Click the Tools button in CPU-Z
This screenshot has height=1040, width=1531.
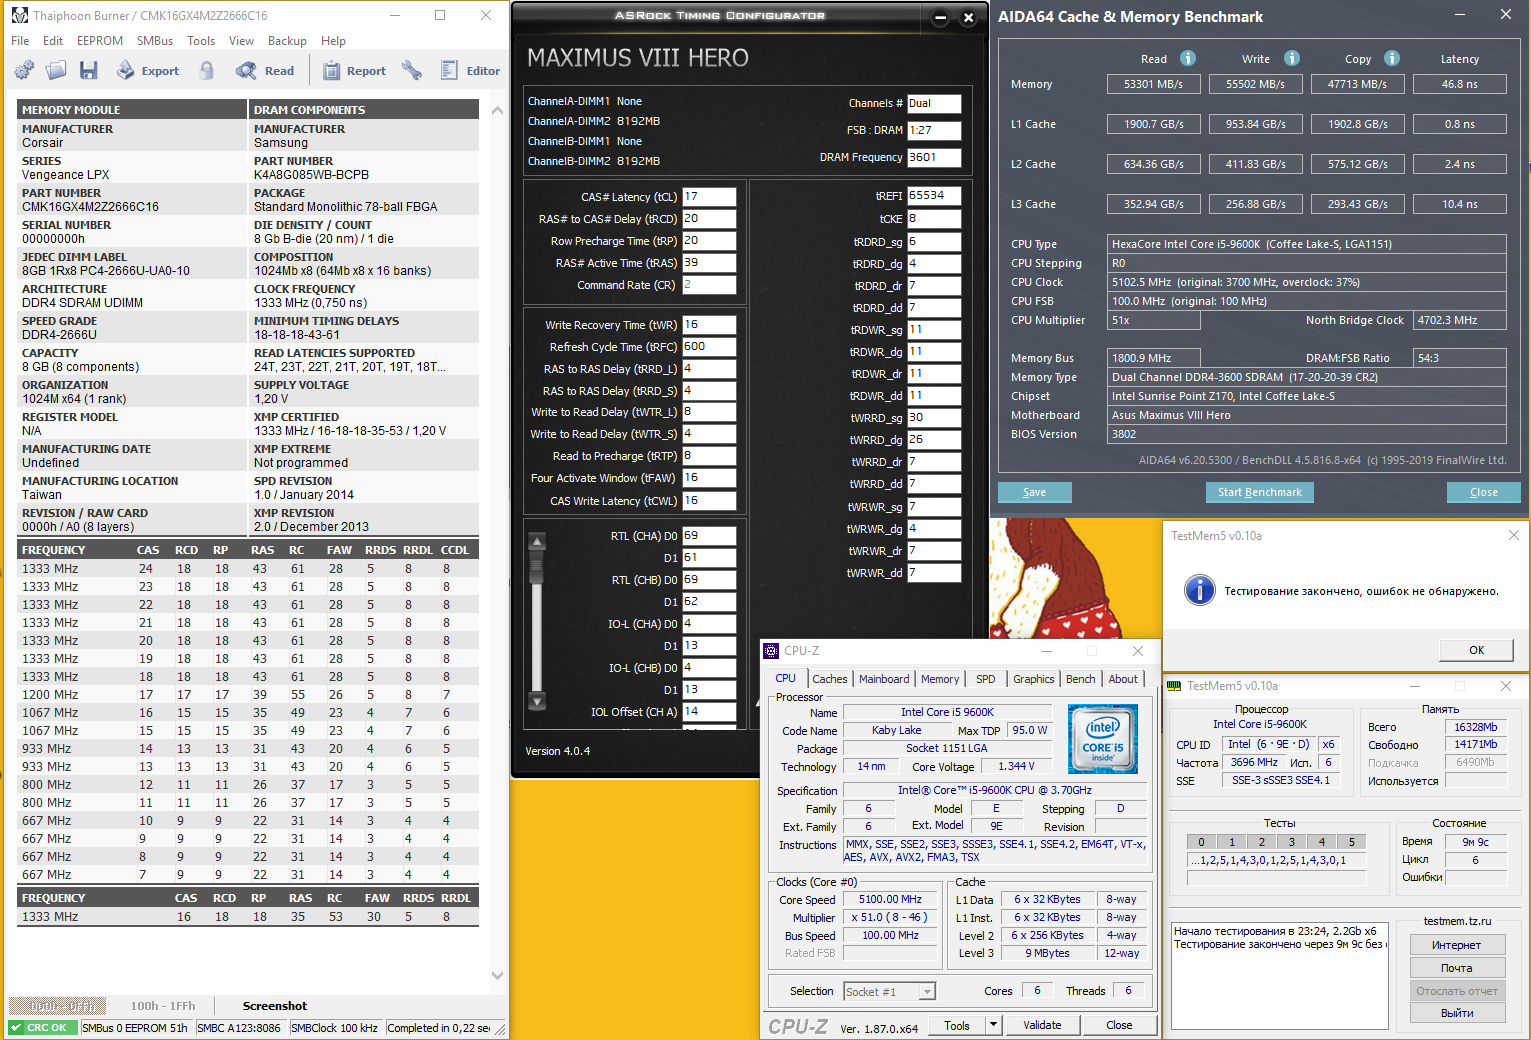tap(957, 1025)
